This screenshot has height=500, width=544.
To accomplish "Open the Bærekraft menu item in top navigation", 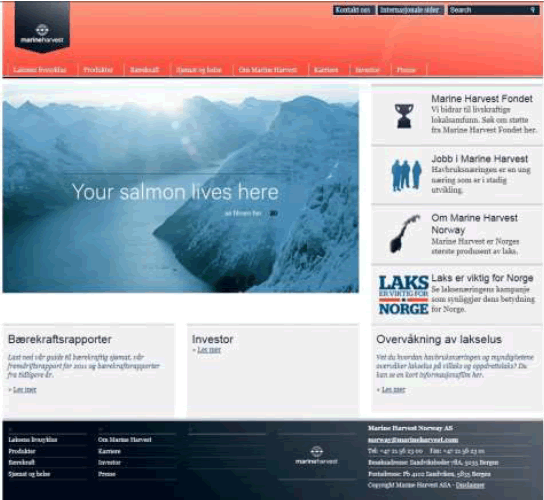I will (x=145, y=70).
